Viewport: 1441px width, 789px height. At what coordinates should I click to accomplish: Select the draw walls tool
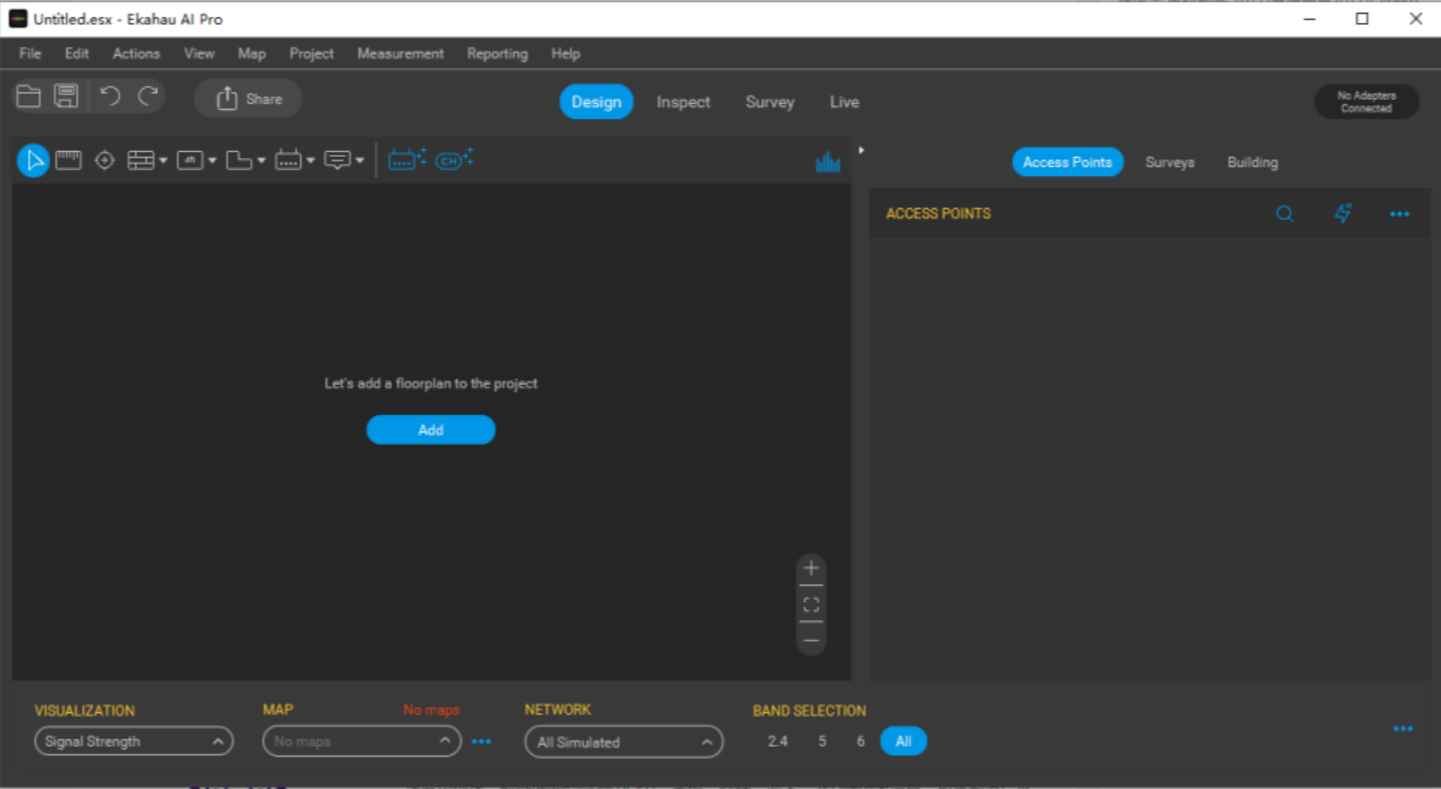(140, 159)
